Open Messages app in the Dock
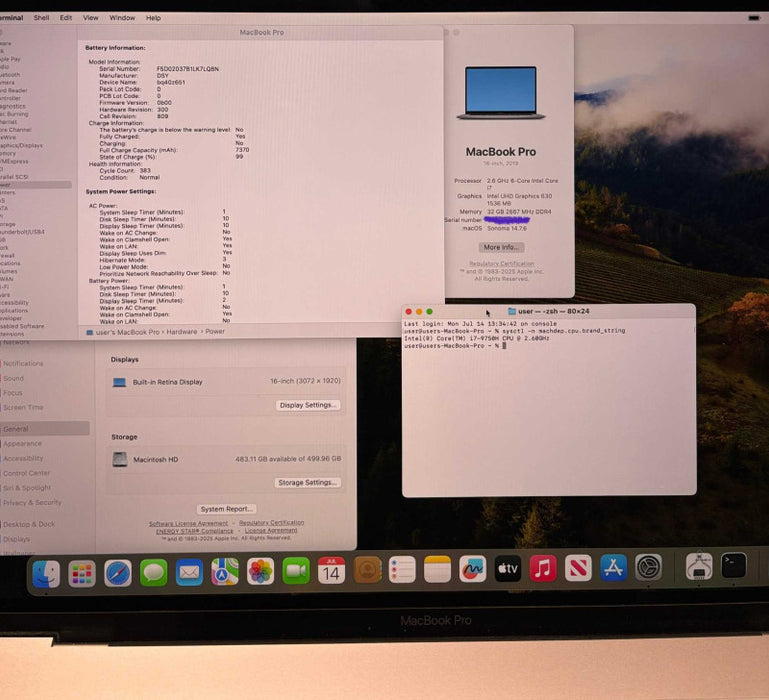This screenshot has height=700, width=769. coord(154,572)
